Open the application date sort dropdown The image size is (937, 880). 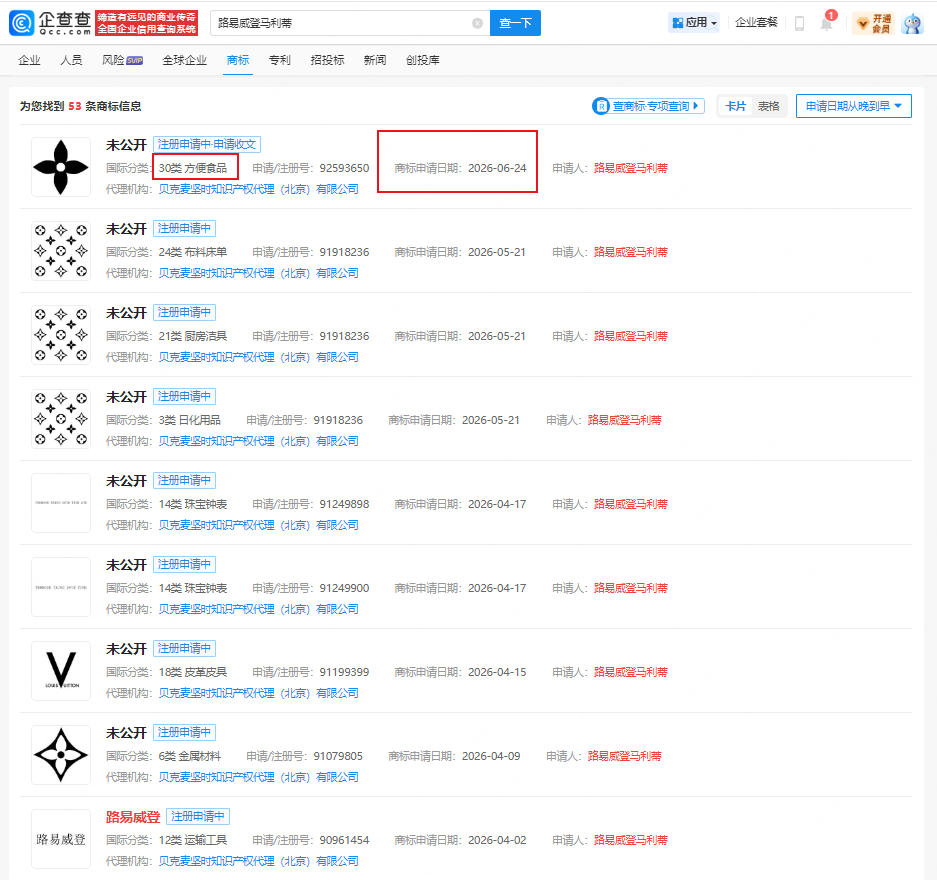point(853,106)
